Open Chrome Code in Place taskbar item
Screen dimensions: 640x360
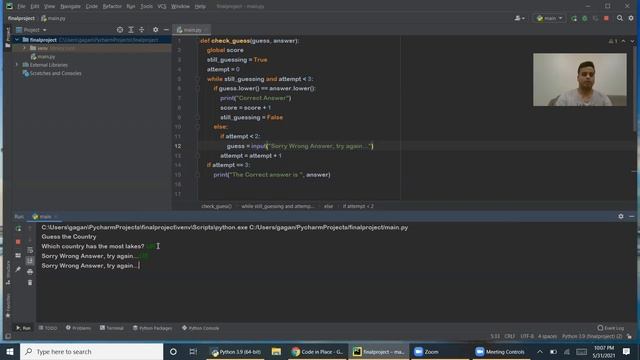click(317, 351)
